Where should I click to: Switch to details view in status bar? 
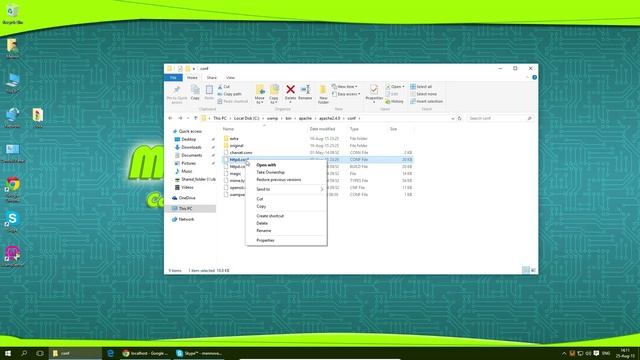[x=526, y=270]
